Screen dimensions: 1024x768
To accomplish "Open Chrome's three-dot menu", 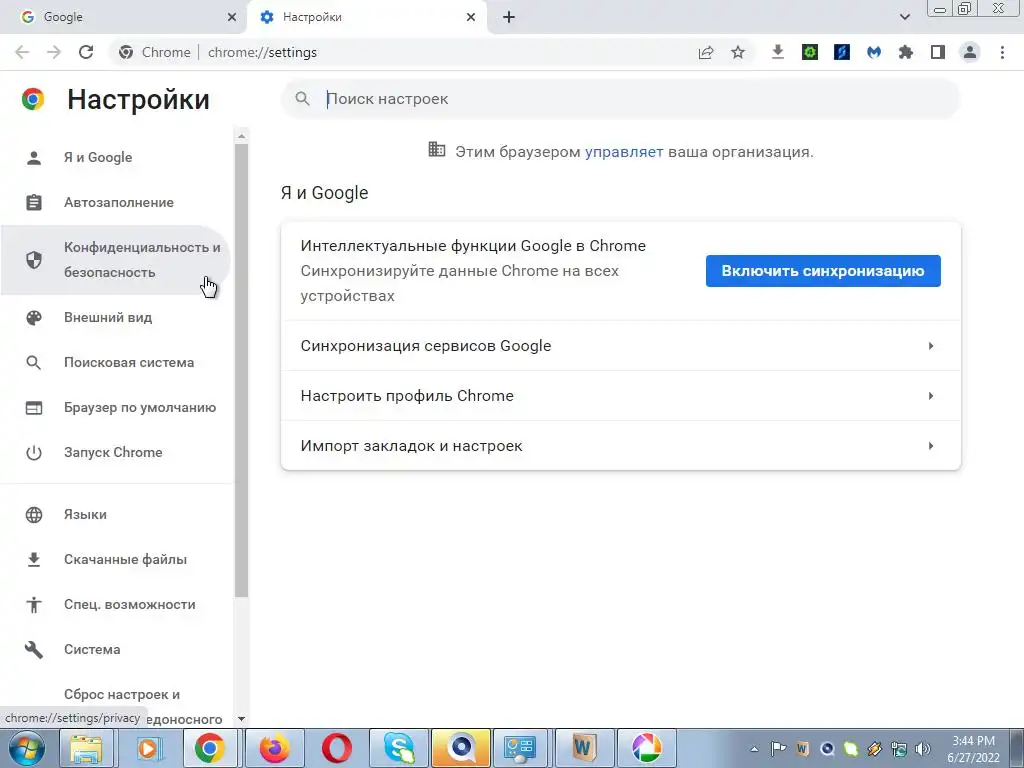I will coord(1002,52).
